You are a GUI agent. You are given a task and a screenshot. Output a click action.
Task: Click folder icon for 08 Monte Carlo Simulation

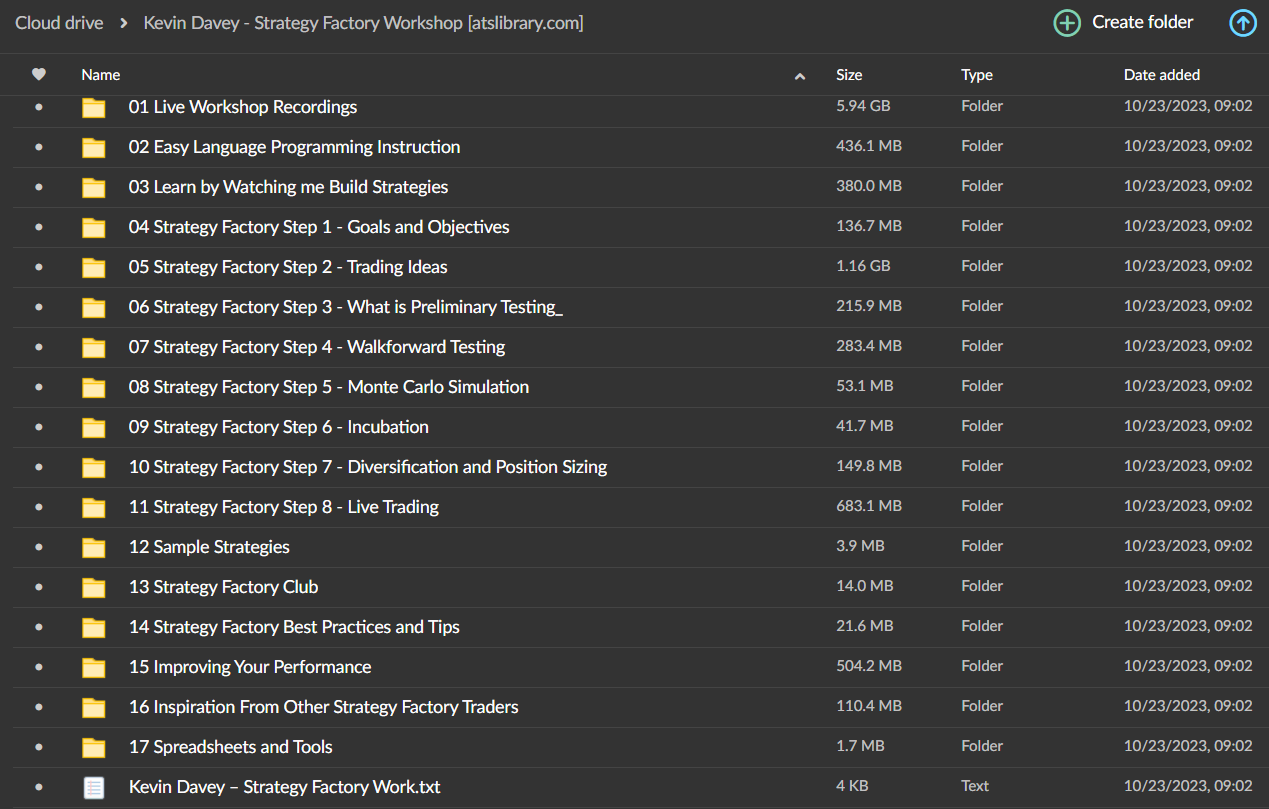point(93,387)
